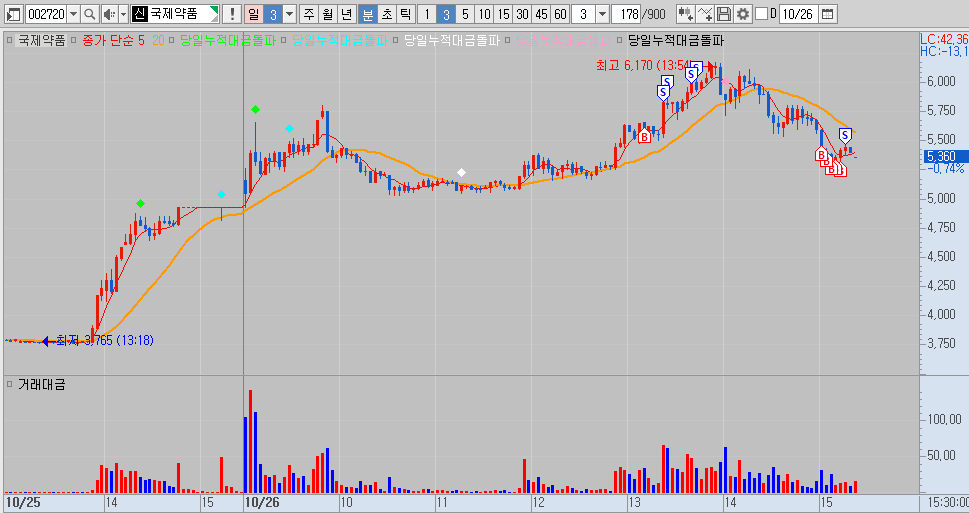Click the -0.74% change label
Image resolution: width=969 pixels, height=513 pixels.
point(946,169)
